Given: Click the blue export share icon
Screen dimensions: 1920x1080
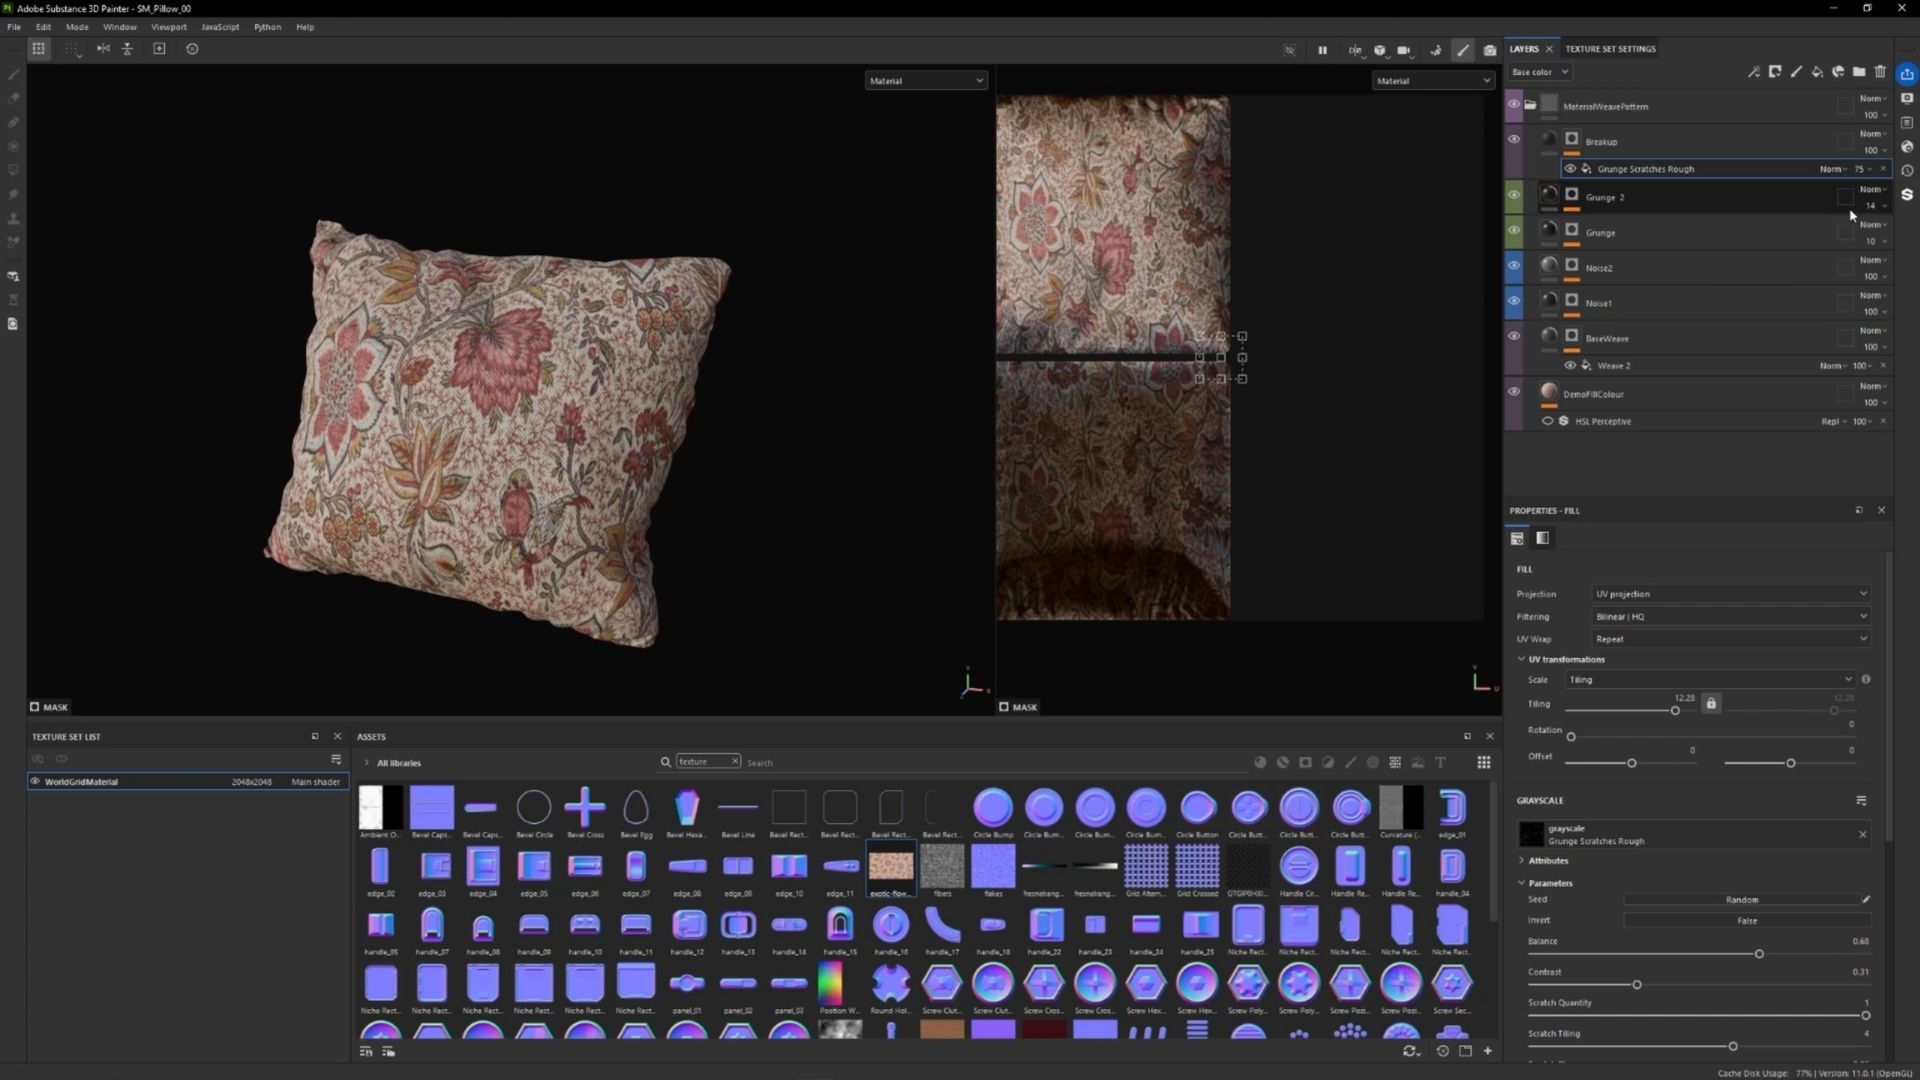Looking at the screenshot, I should coord(1907,73).
